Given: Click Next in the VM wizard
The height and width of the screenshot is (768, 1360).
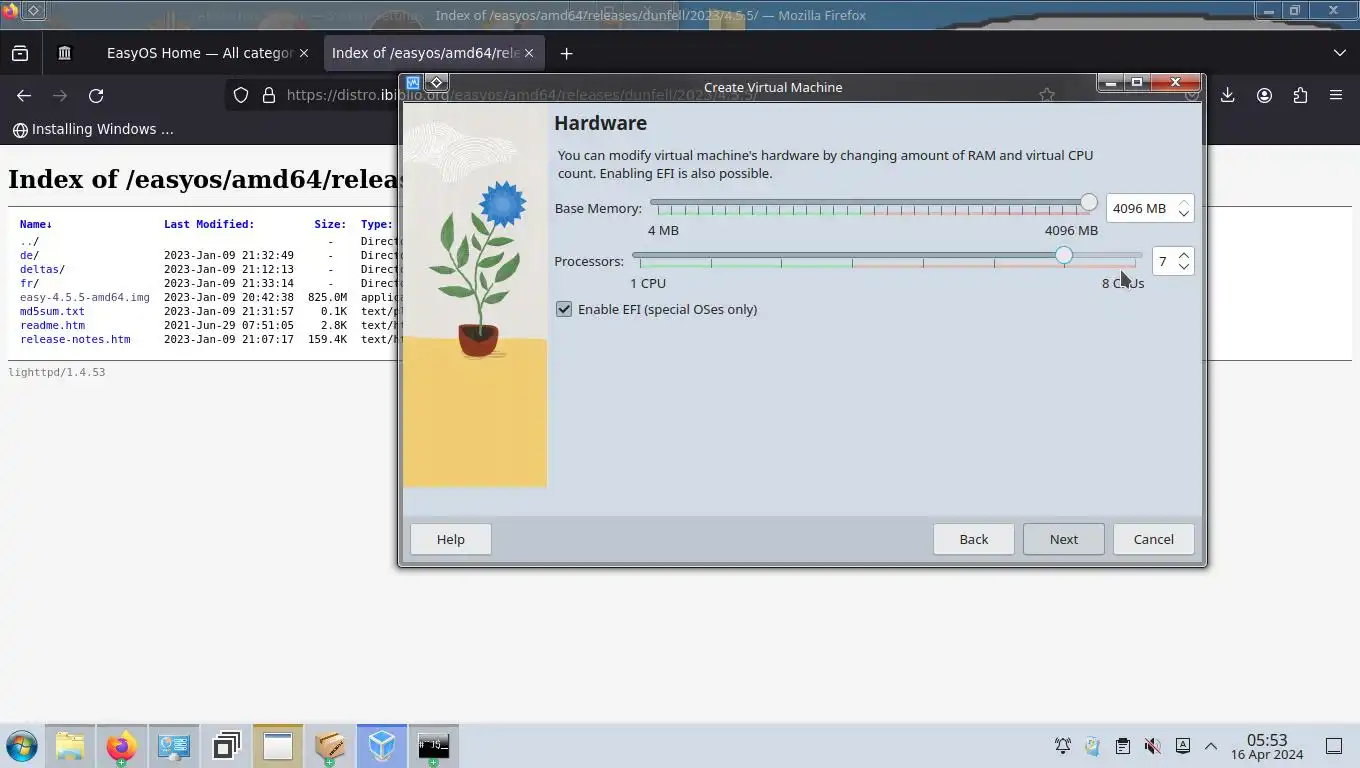Looking at the screenshot, I should coord(1064,539).
